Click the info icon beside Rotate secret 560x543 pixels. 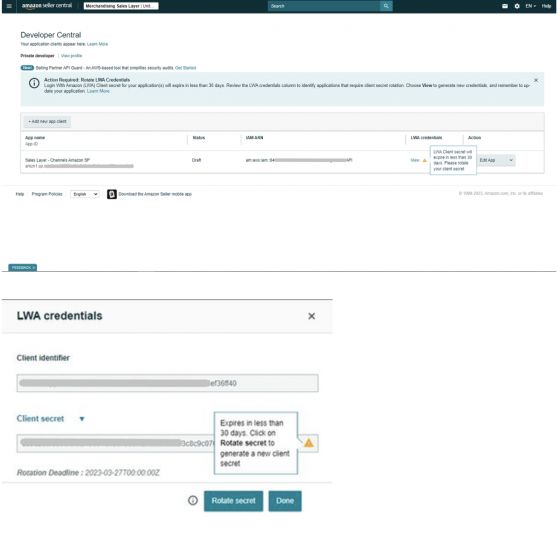point(192,500)
